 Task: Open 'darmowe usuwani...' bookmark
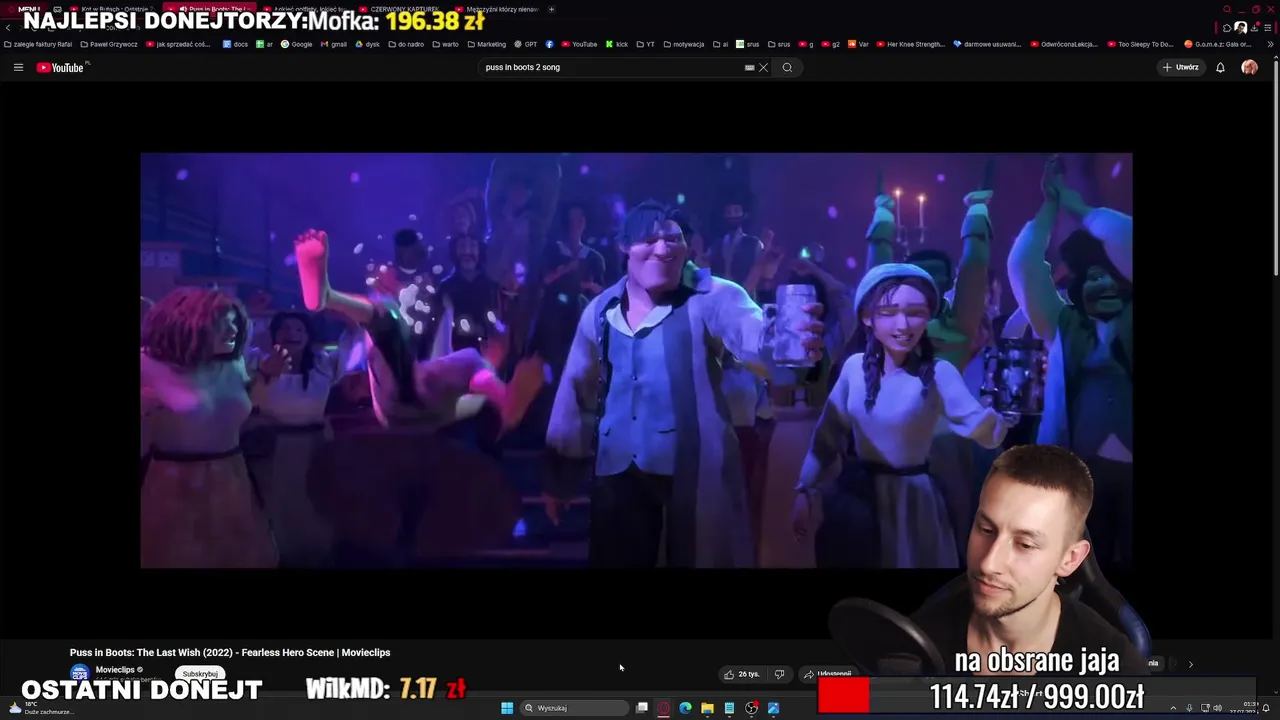click(988, 44)
